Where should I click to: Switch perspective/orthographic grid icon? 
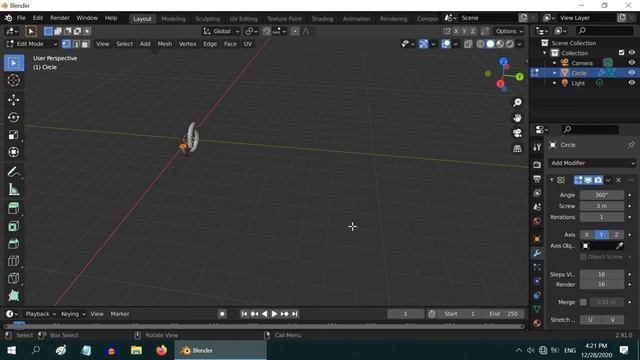[x=517, y=149]
